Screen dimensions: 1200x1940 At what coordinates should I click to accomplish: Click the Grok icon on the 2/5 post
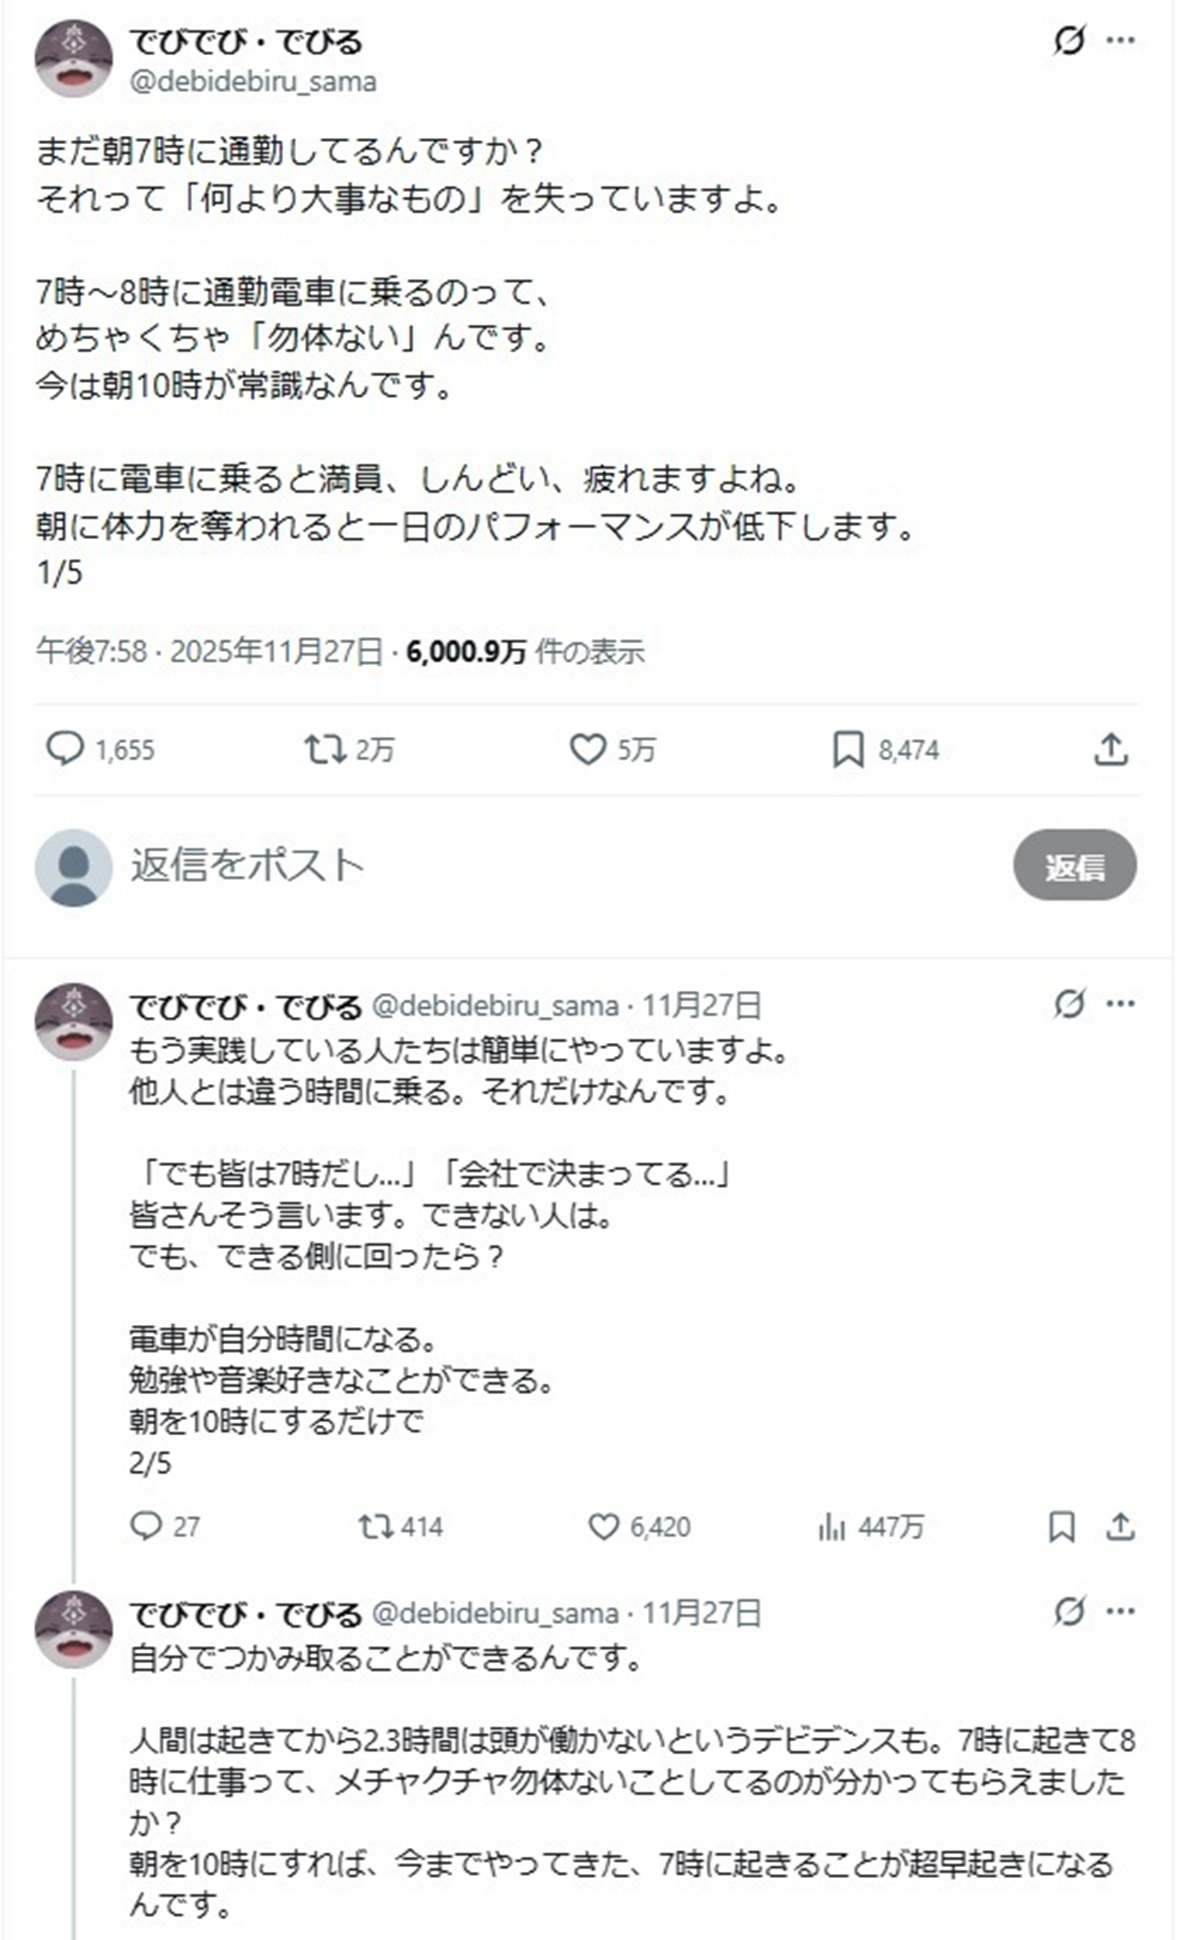pyautogui.click(x=1069, y=1003)
